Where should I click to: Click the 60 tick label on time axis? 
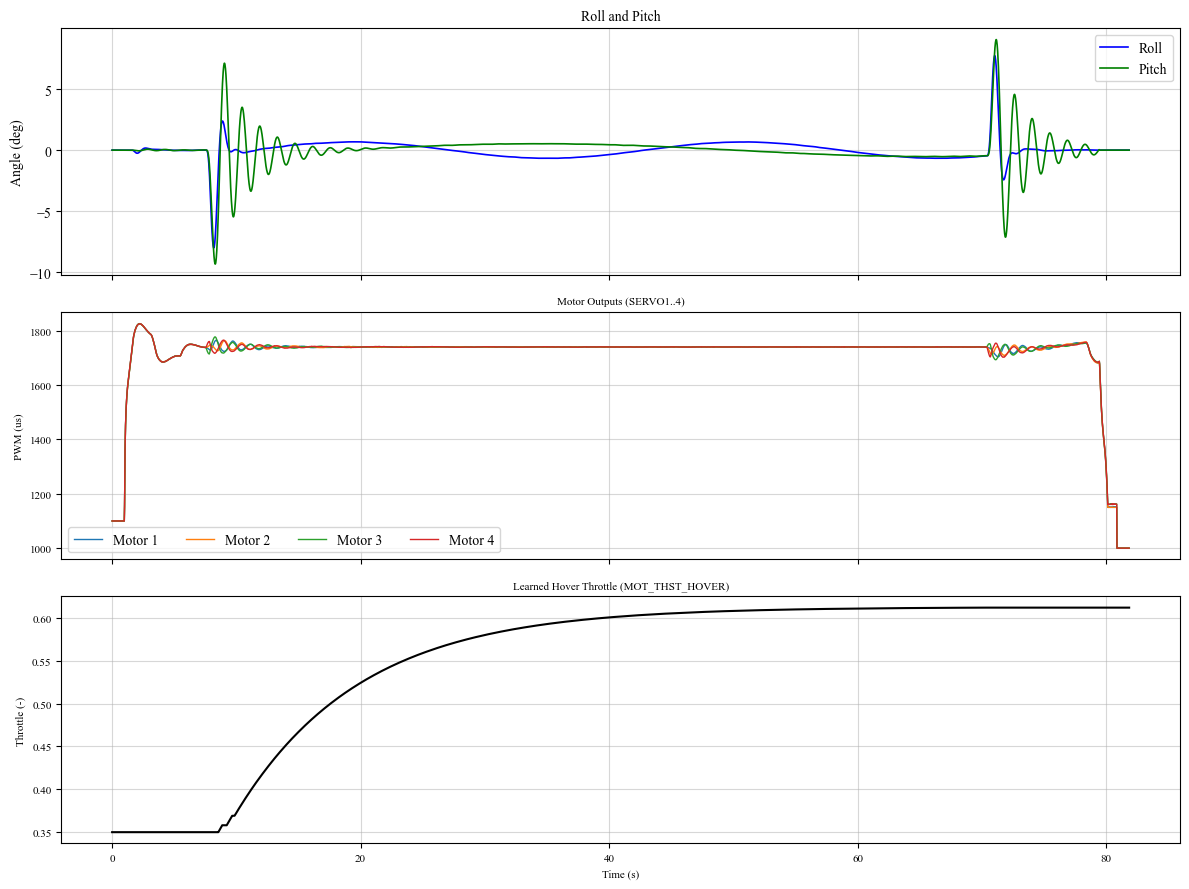coord(858,859)
